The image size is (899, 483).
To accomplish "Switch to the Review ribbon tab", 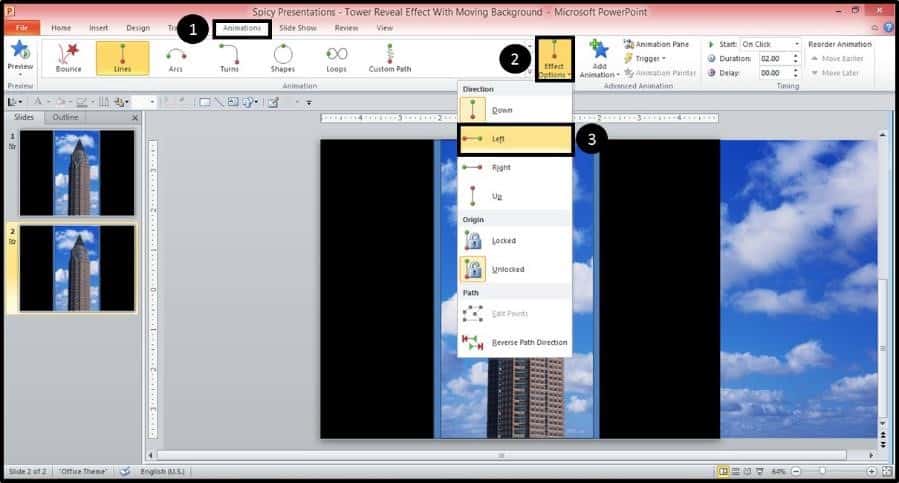I will click(346, 28).
